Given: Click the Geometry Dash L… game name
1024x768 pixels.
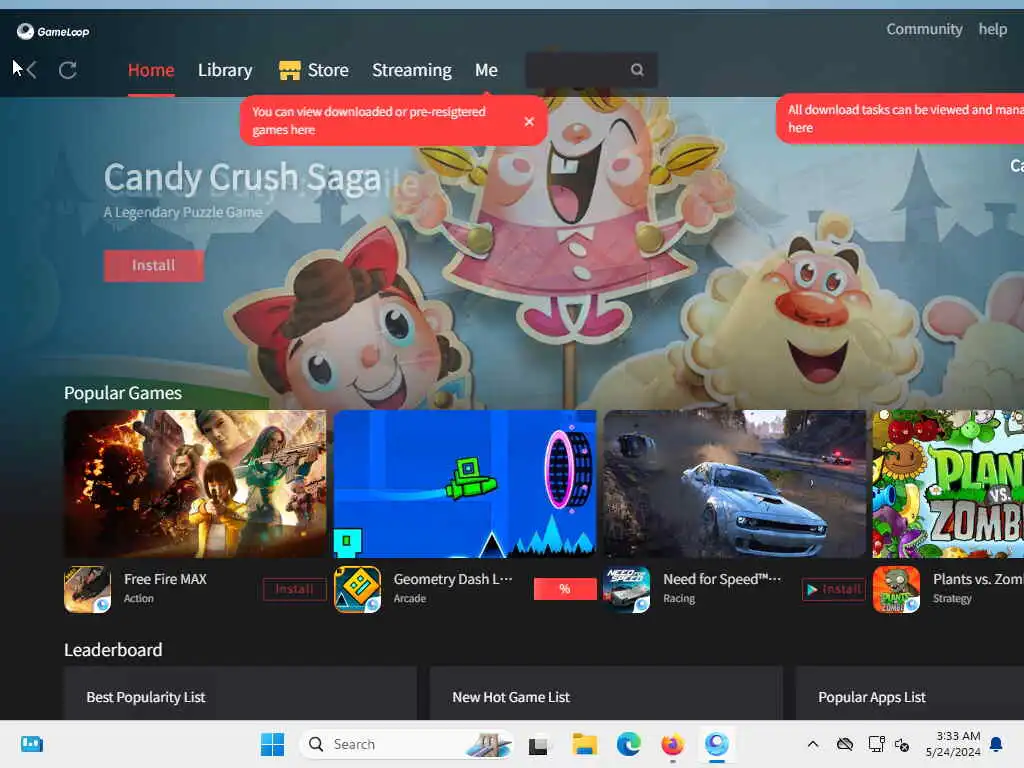Looking at the screenshot, I should (453, 579).
